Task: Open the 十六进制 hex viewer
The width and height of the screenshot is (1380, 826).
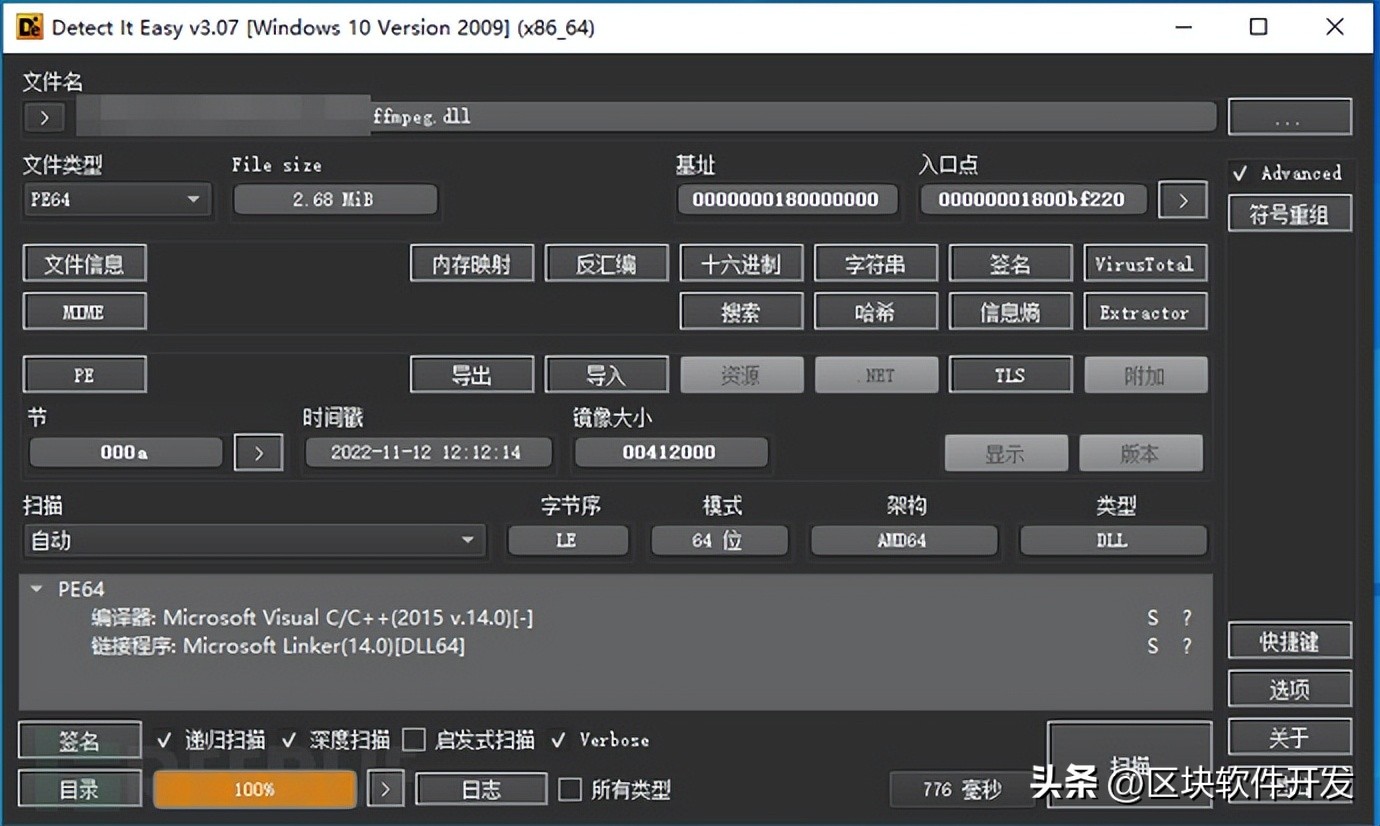Action: pos(741,263)
